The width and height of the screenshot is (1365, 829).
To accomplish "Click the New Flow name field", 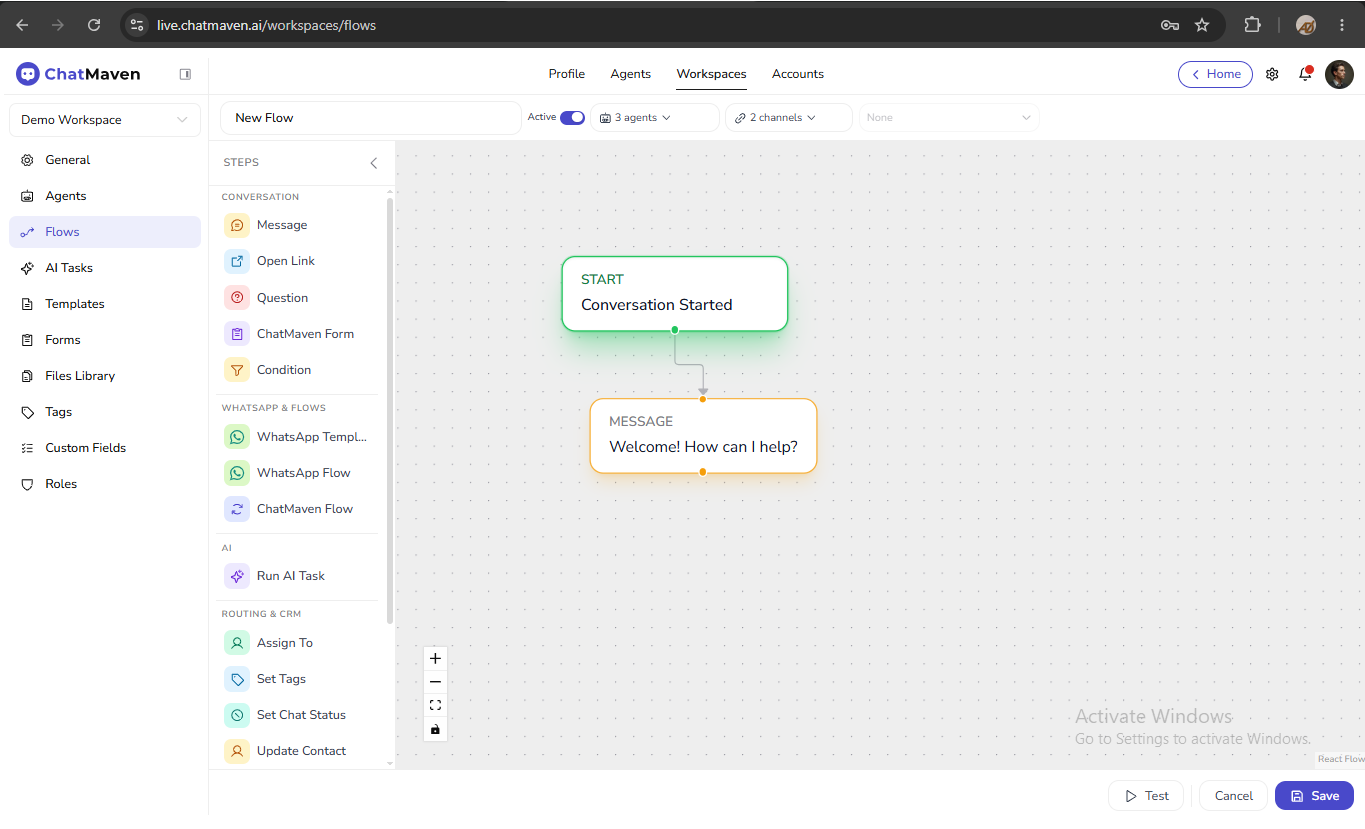I will click(371, 118).
